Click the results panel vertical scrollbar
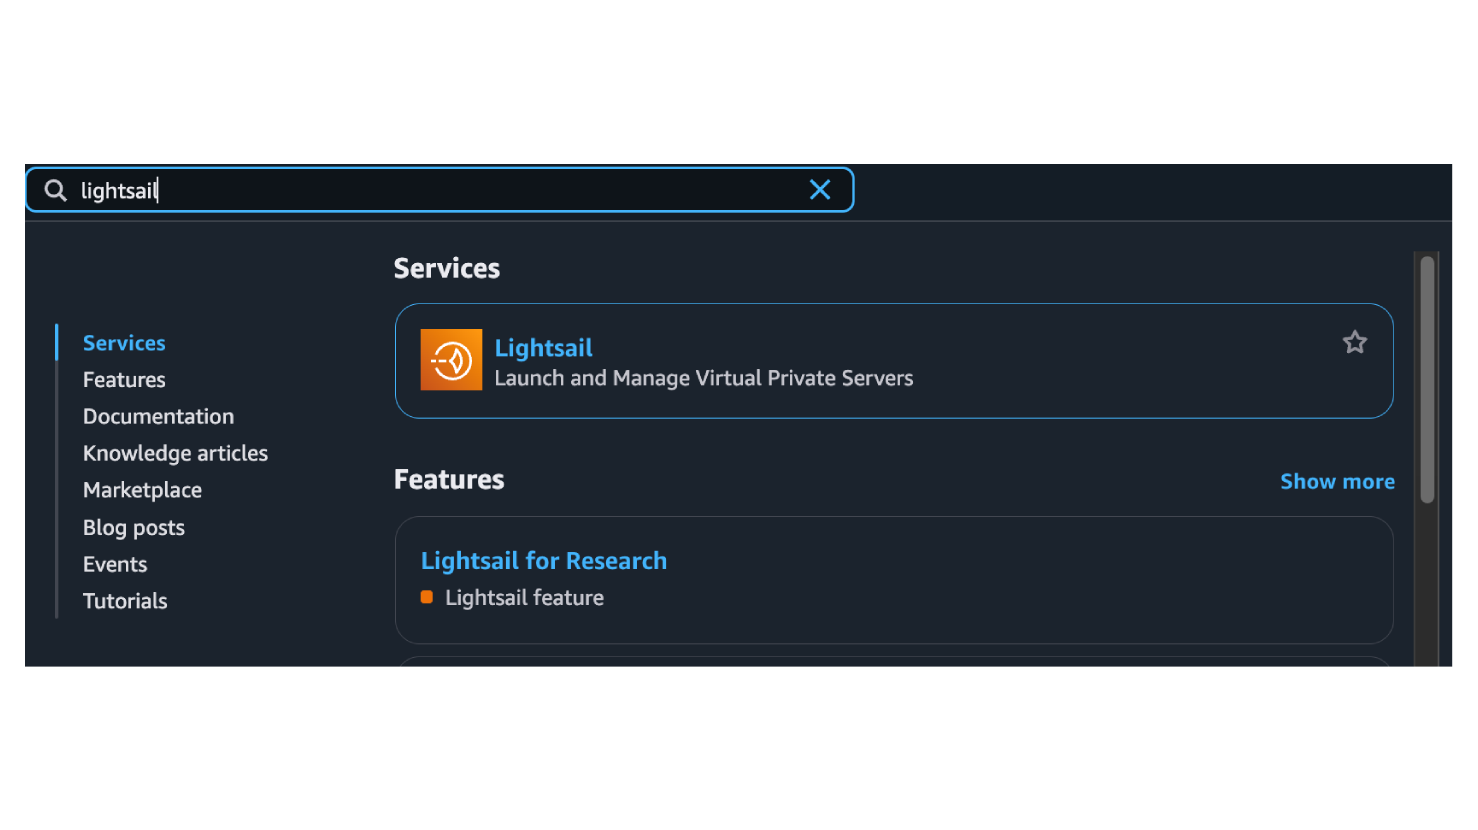1478x830 pixels. (x=1427, y=380)
